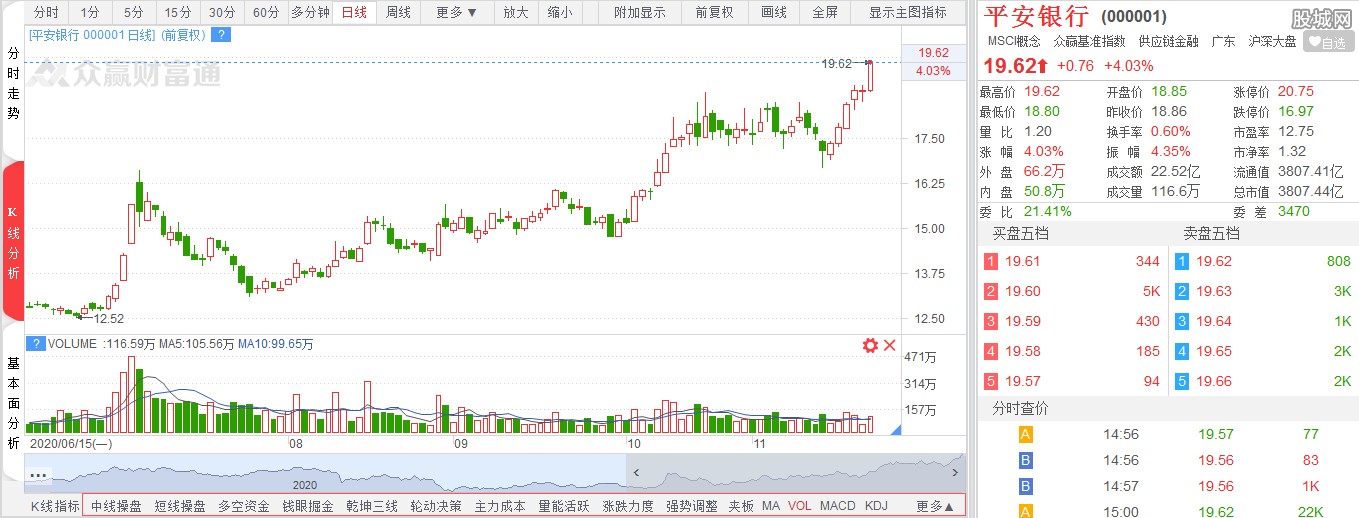This screenshot has height=518, width=1359.
Task: Select the MA indicator
Action: 771,506
